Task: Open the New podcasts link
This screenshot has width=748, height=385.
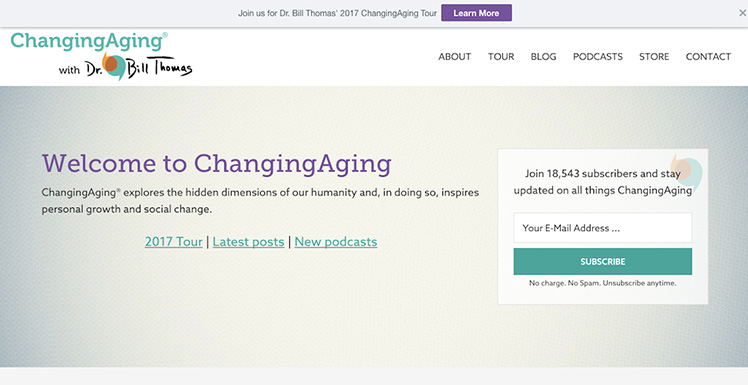Action: (336, 242)
